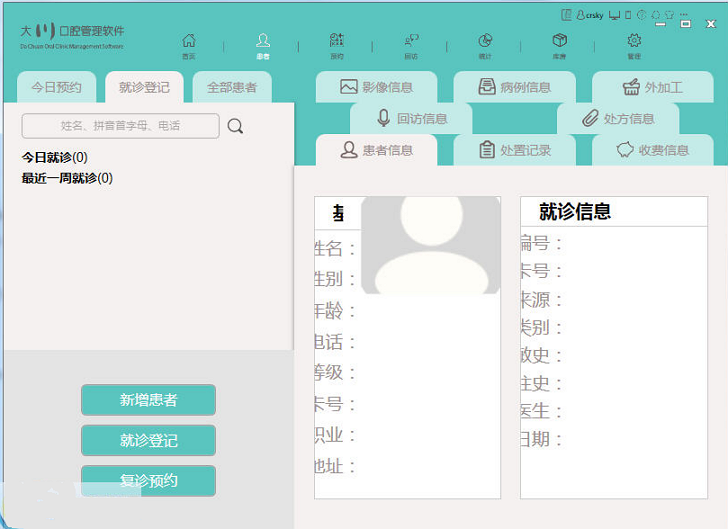Expand the 今日就诊(0) list
The width and height of the screenshot is (728, 529).
[x=54, y=157]
